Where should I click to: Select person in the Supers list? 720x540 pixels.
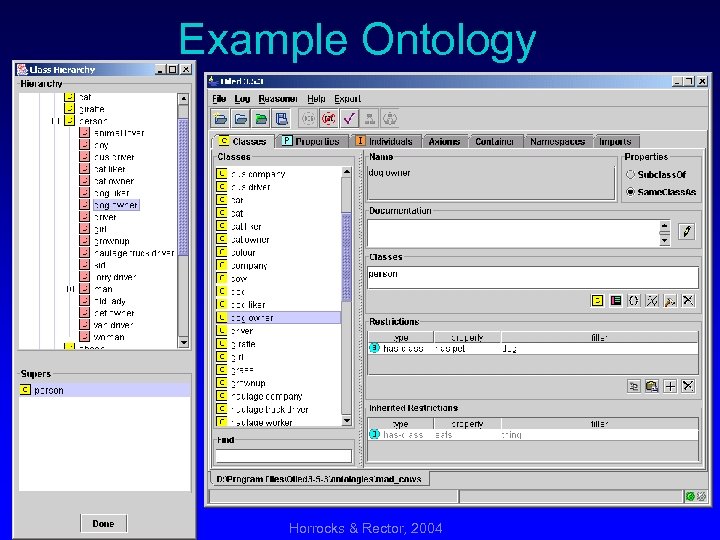click(x=105, y=390)
